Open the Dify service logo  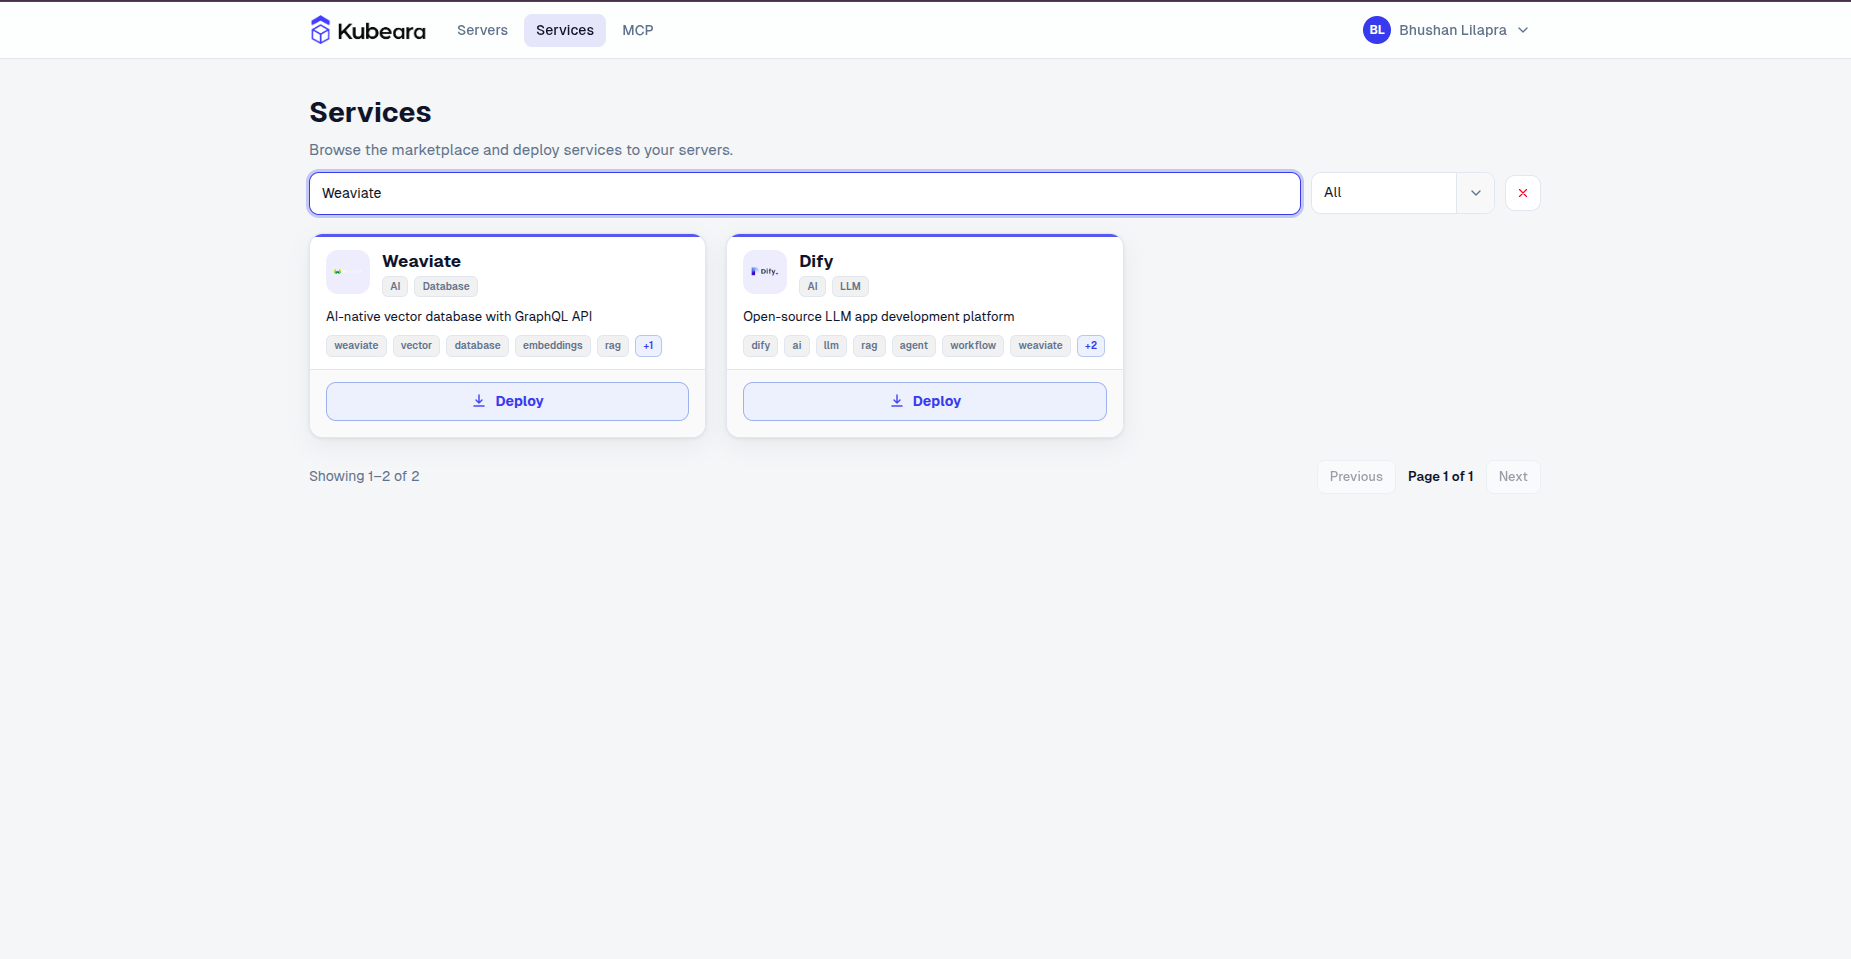[x=765, y=272]
